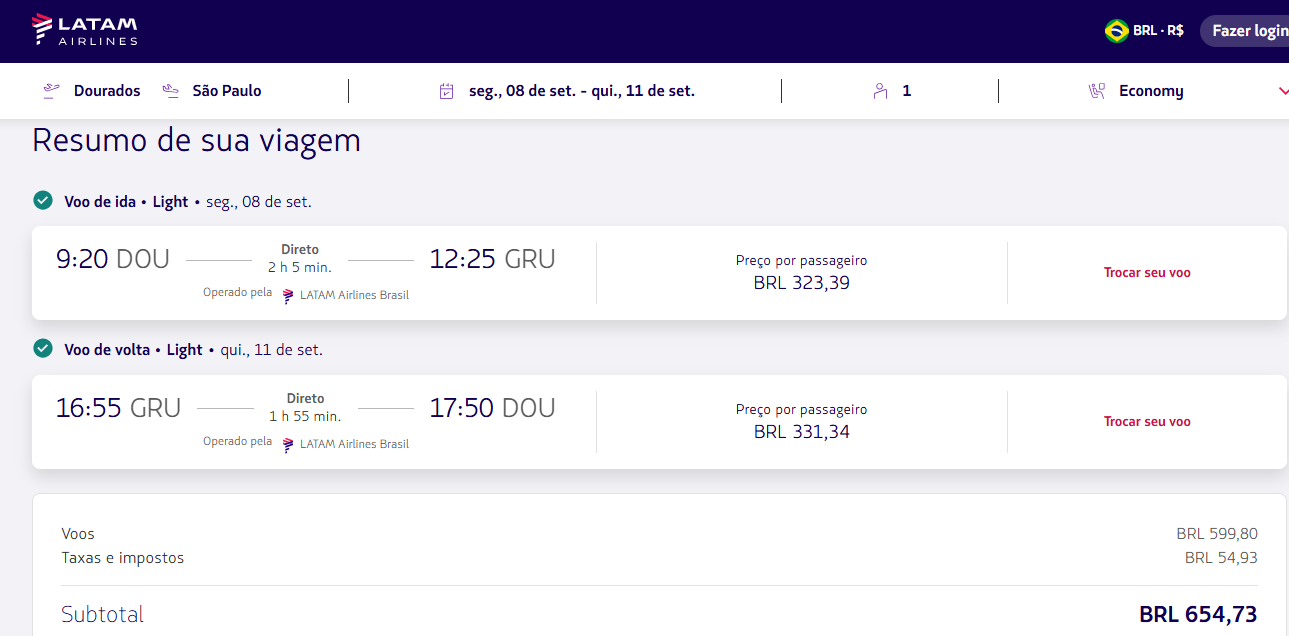Click the Resumo de sua viagem heading
Viewport: 1289px width, 636px height.
coord(196,140)
